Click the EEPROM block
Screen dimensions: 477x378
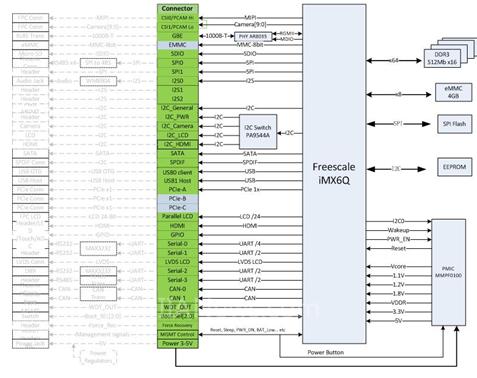pos(454,167)
